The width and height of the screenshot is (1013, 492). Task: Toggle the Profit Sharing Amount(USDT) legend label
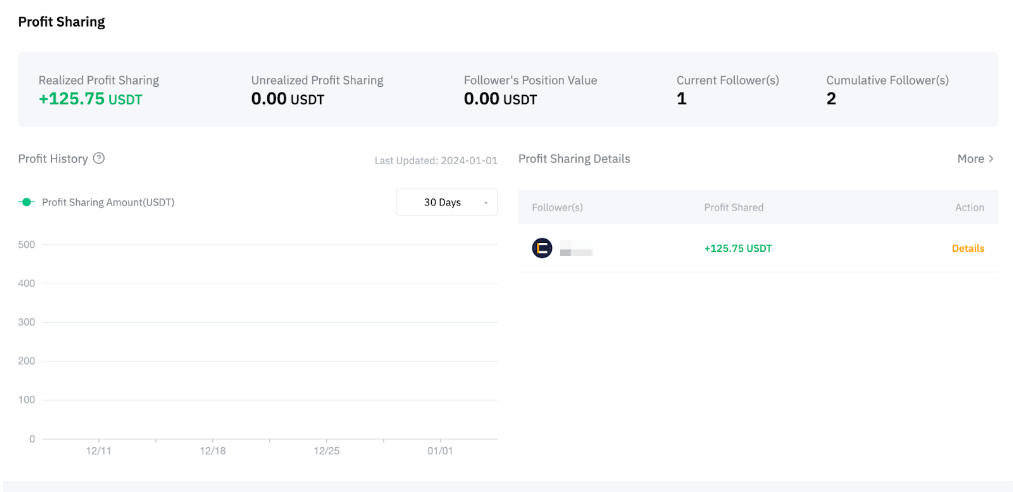pyautogui.click(x=108, y=202)
